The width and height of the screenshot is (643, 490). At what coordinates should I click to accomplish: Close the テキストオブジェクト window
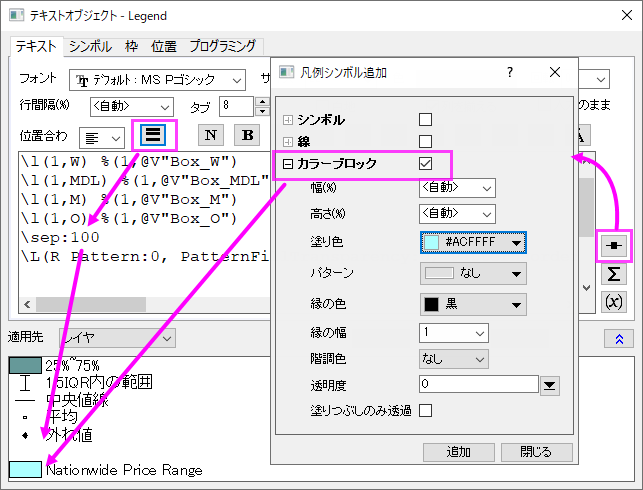tap(627, 16)
